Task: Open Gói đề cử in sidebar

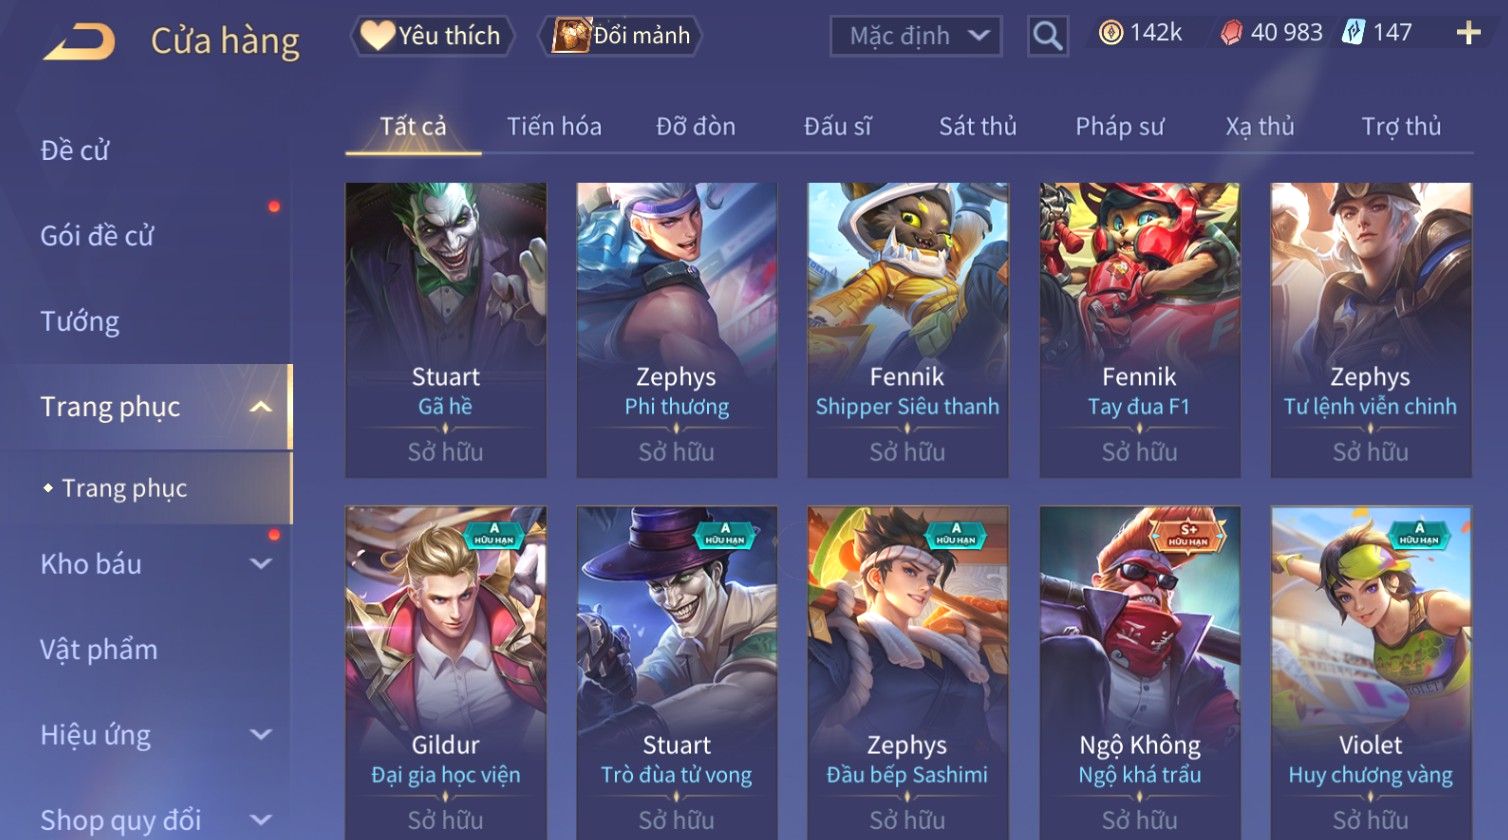Action: (x=97, y=236)
